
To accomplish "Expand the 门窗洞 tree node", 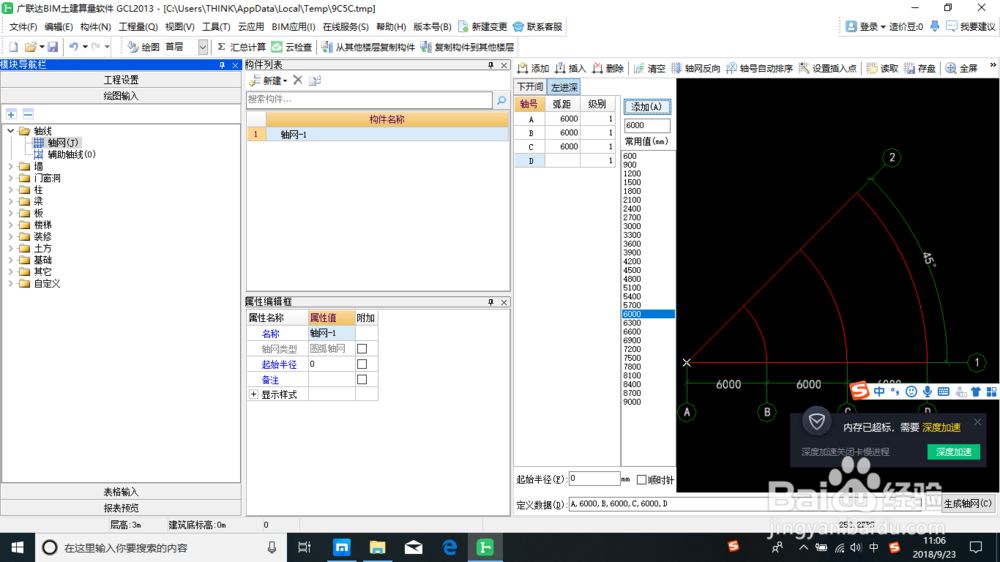I will click(x=11, y=178).
